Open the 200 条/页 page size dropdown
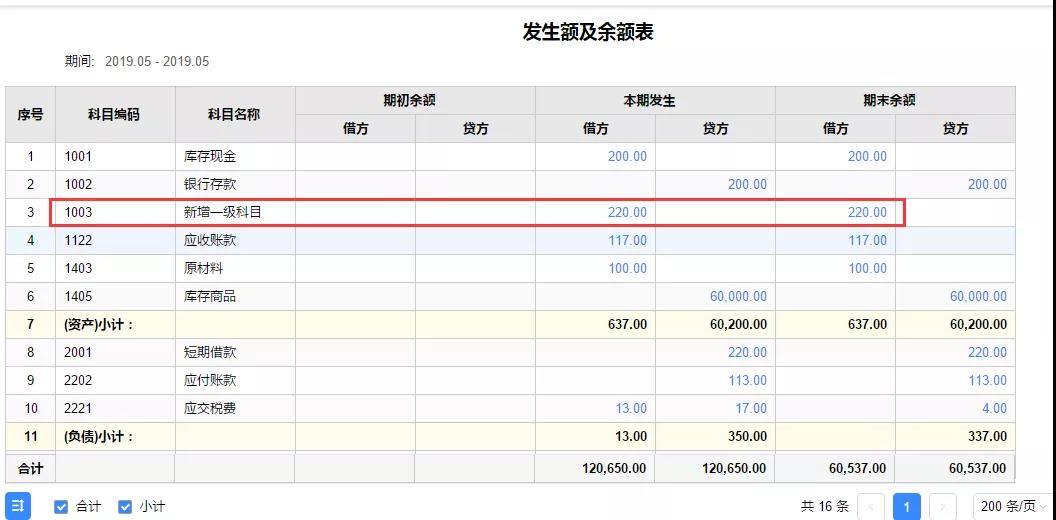 pos(1012,507)
